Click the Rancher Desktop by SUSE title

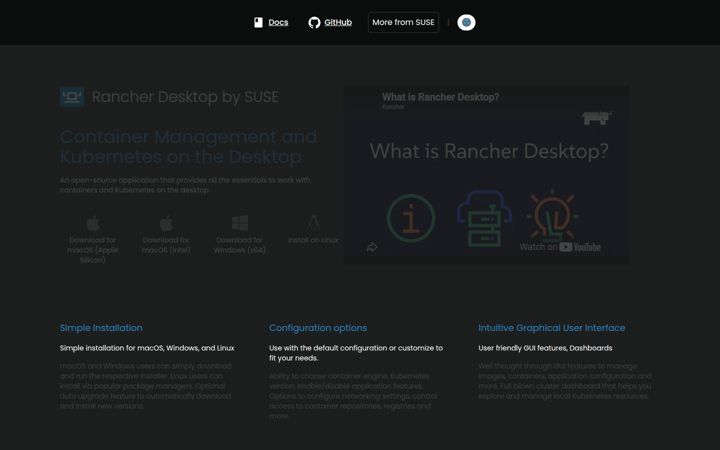click(185, 97)
